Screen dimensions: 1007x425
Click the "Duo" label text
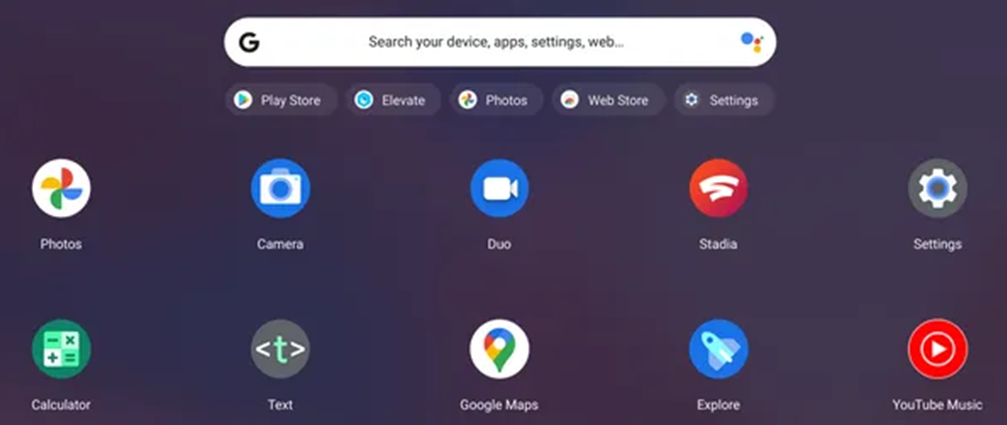(499, 244)
